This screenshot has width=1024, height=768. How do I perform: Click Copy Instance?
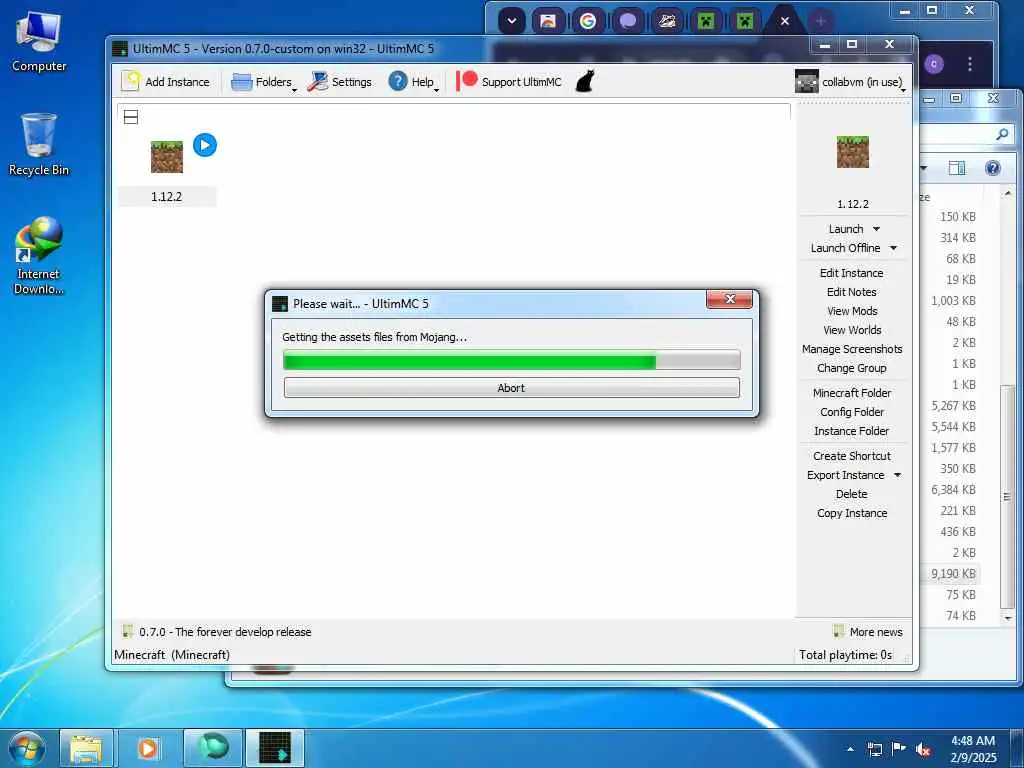(852, 513)
